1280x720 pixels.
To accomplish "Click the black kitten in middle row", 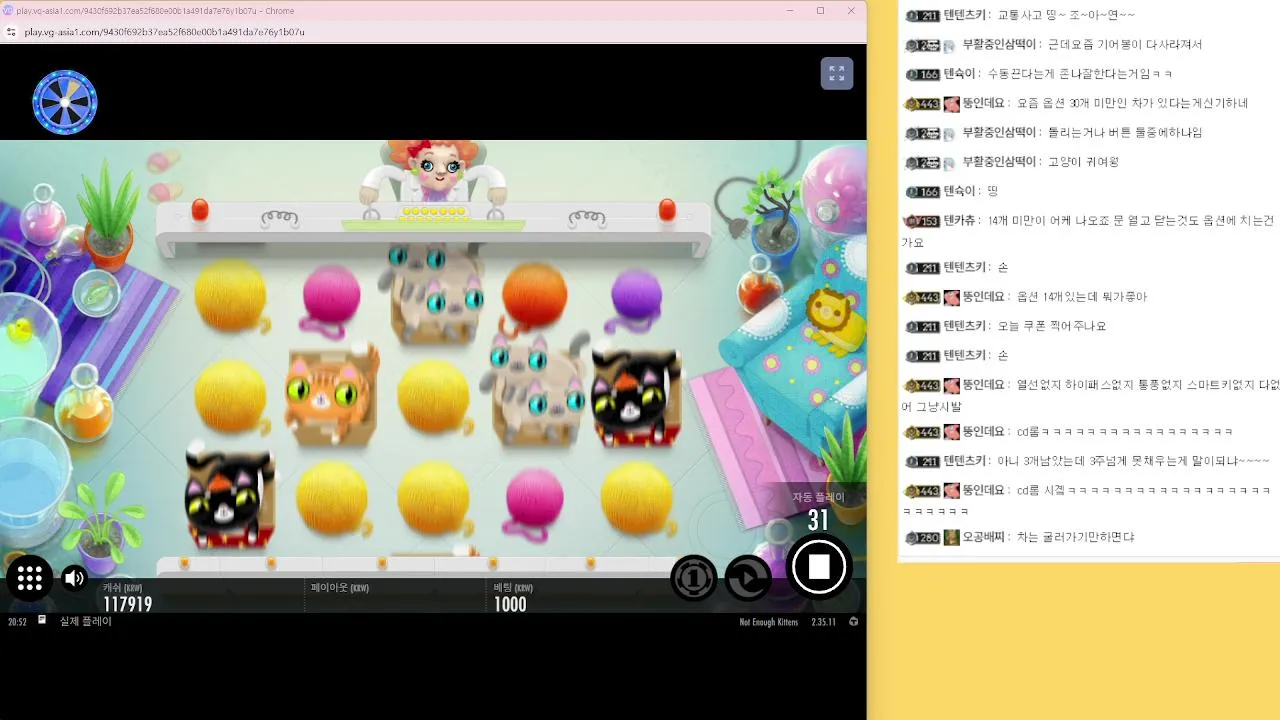I will pos(636,396).
